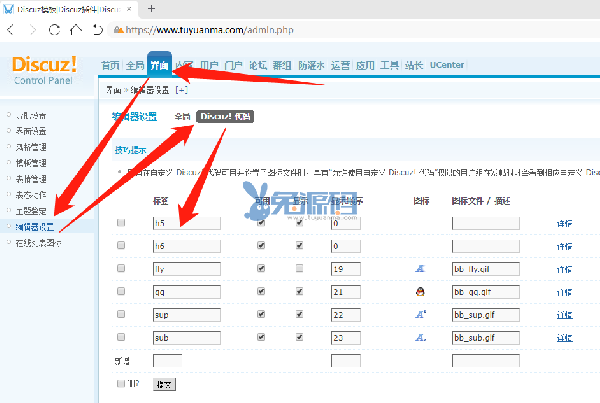Open 编辑器设置 in the left sidebar
The width and height of the screenshot is (600, 403).
pos(34,227)
